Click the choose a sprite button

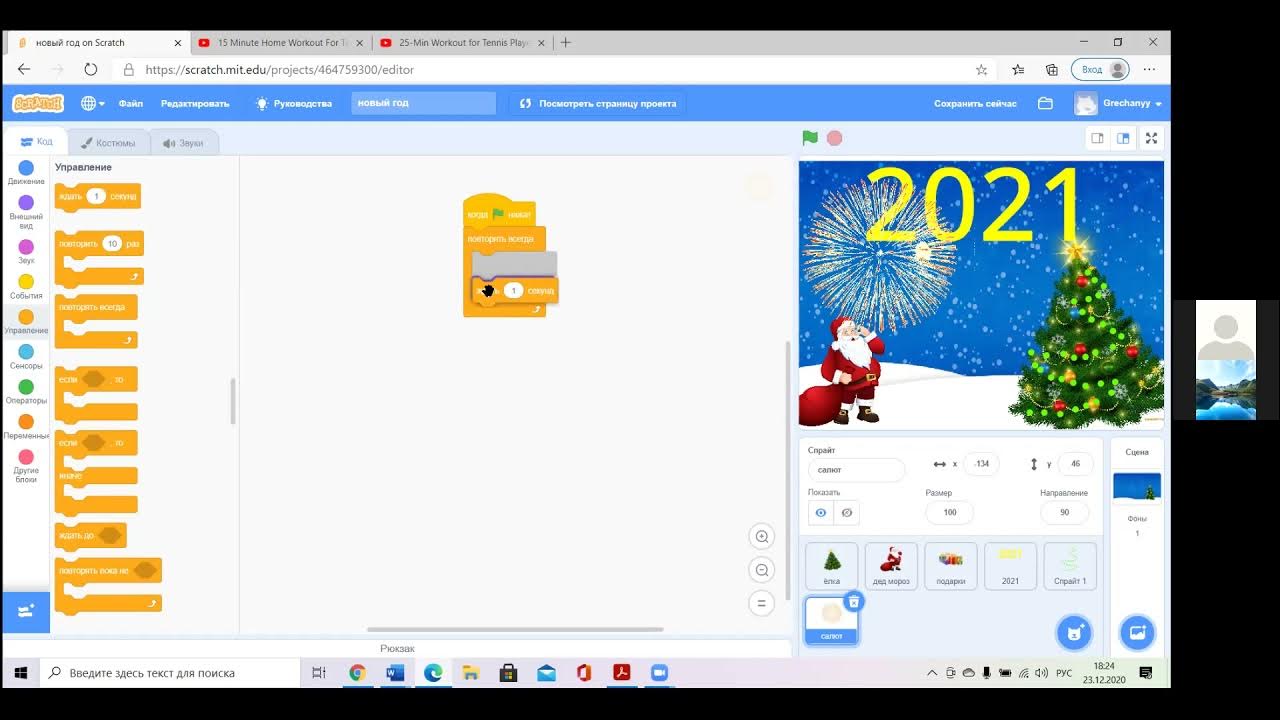tap(1074, 632)
